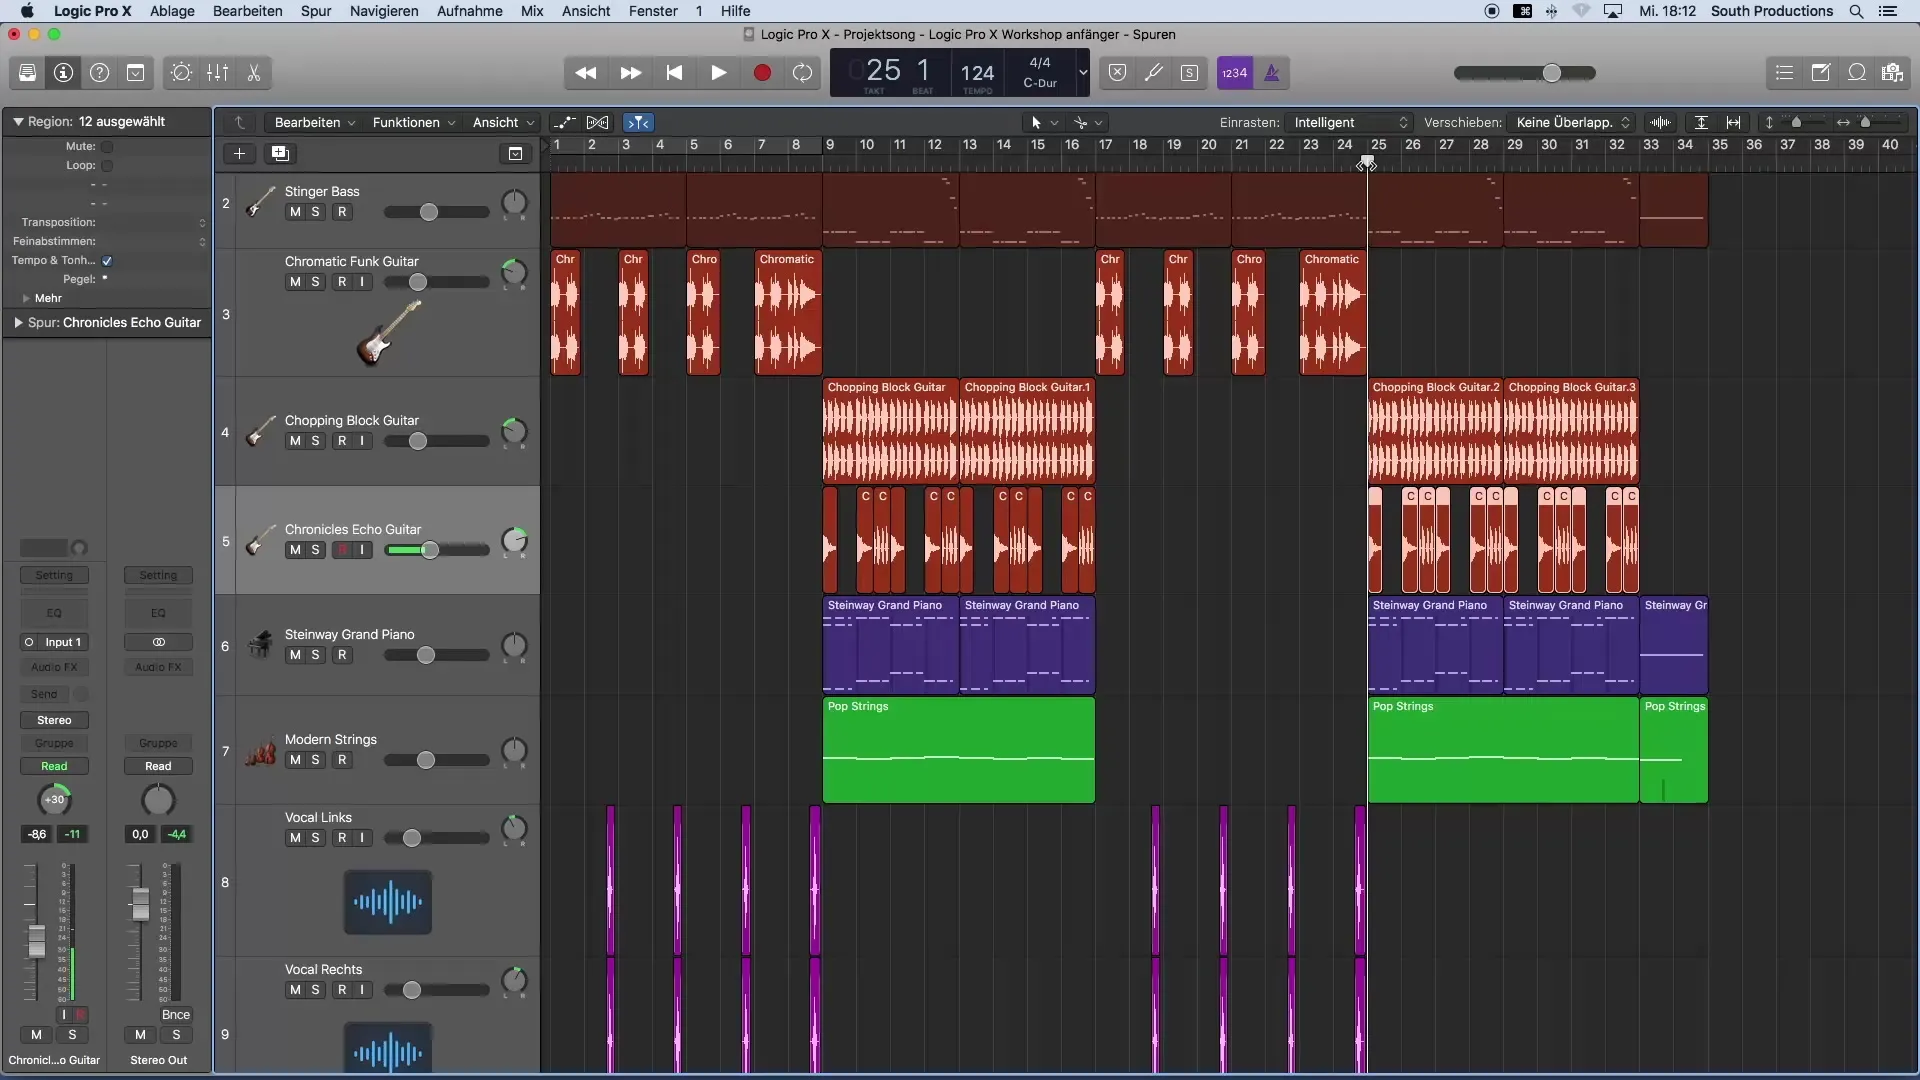This screenshot has width=1920, height=1080.
Task: Open the Mixer faders icon
Action: tap(217, 73)
